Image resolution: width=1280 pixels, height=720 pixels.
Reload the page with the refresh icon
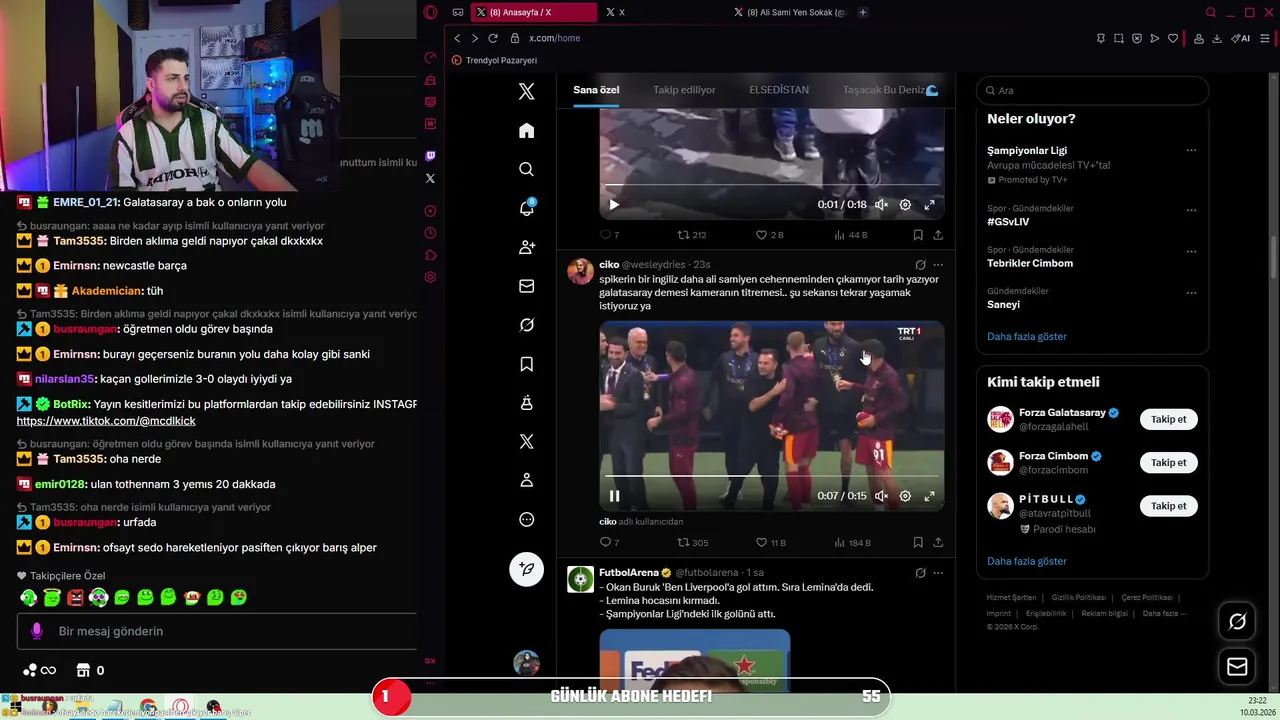click(x=493, y=38)
